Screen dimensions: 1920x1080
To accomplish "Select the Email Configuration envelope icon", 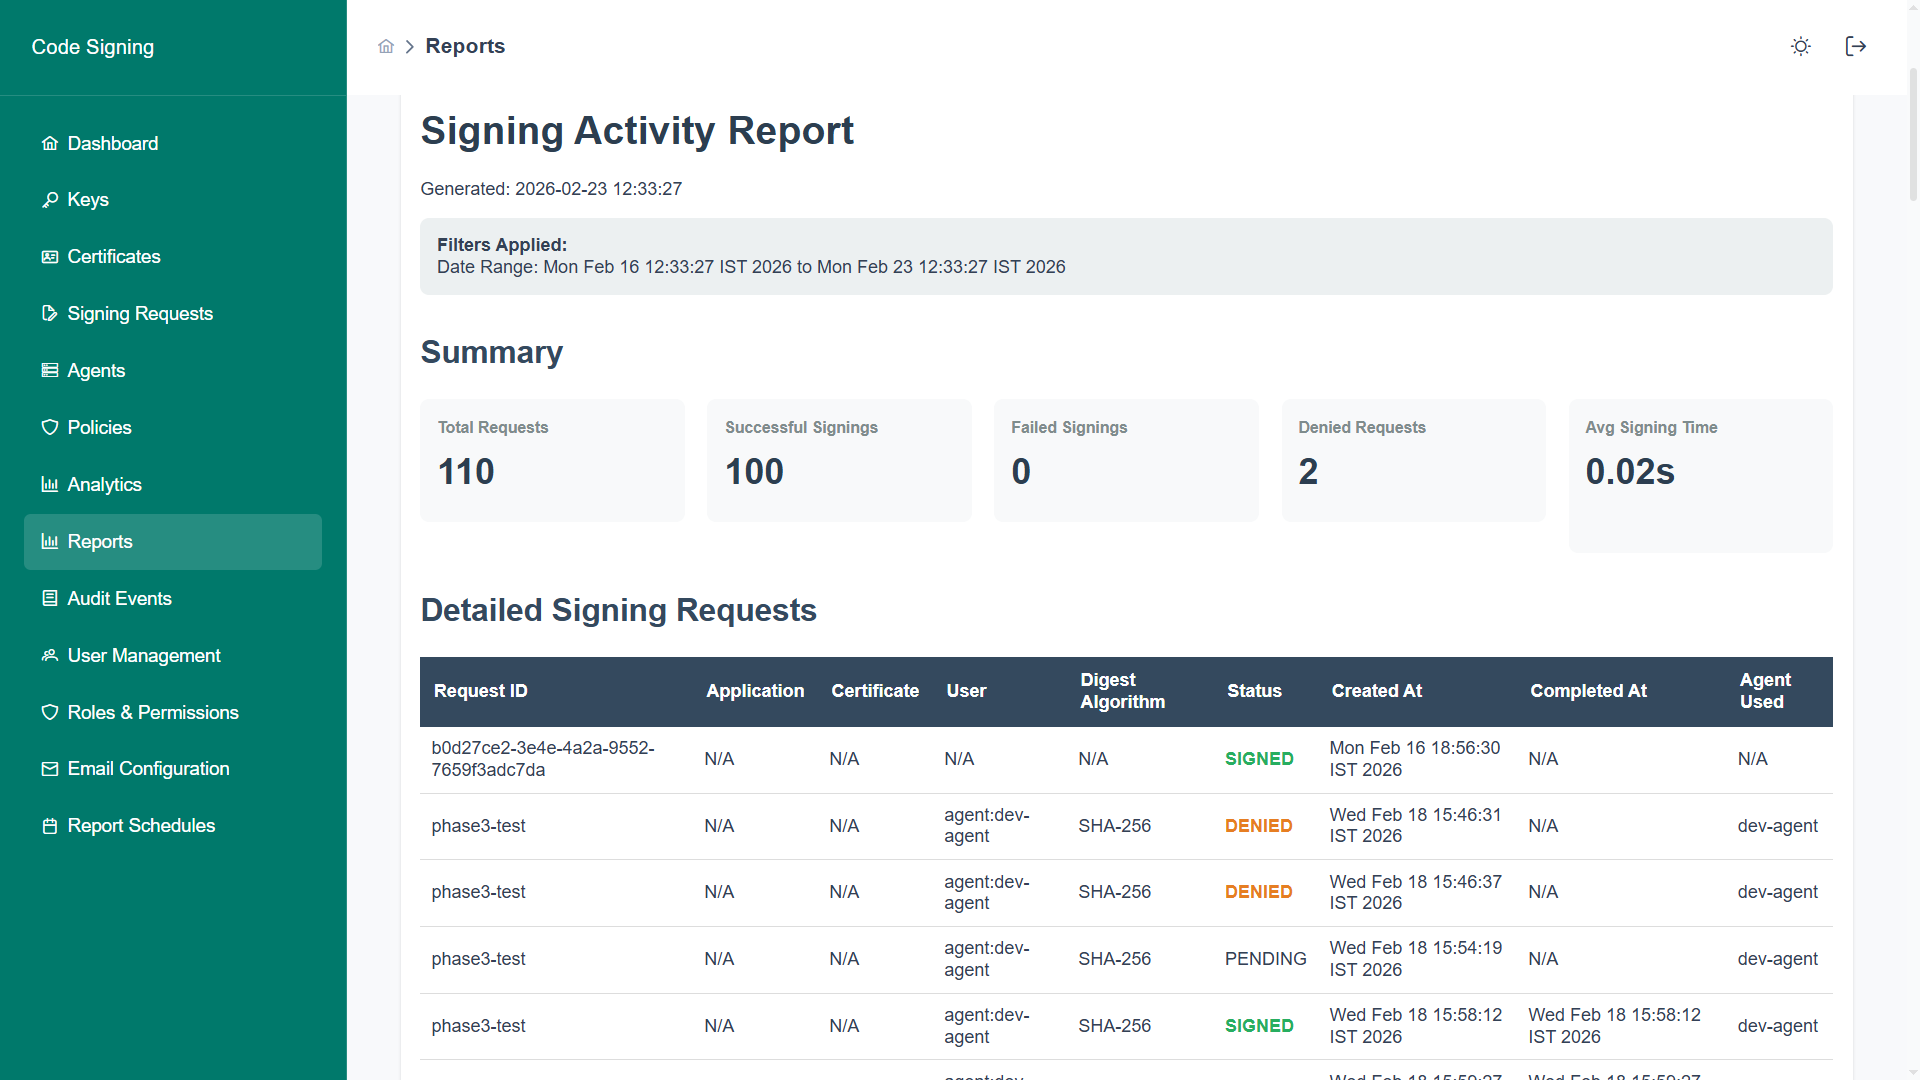I will pos(50,768).
